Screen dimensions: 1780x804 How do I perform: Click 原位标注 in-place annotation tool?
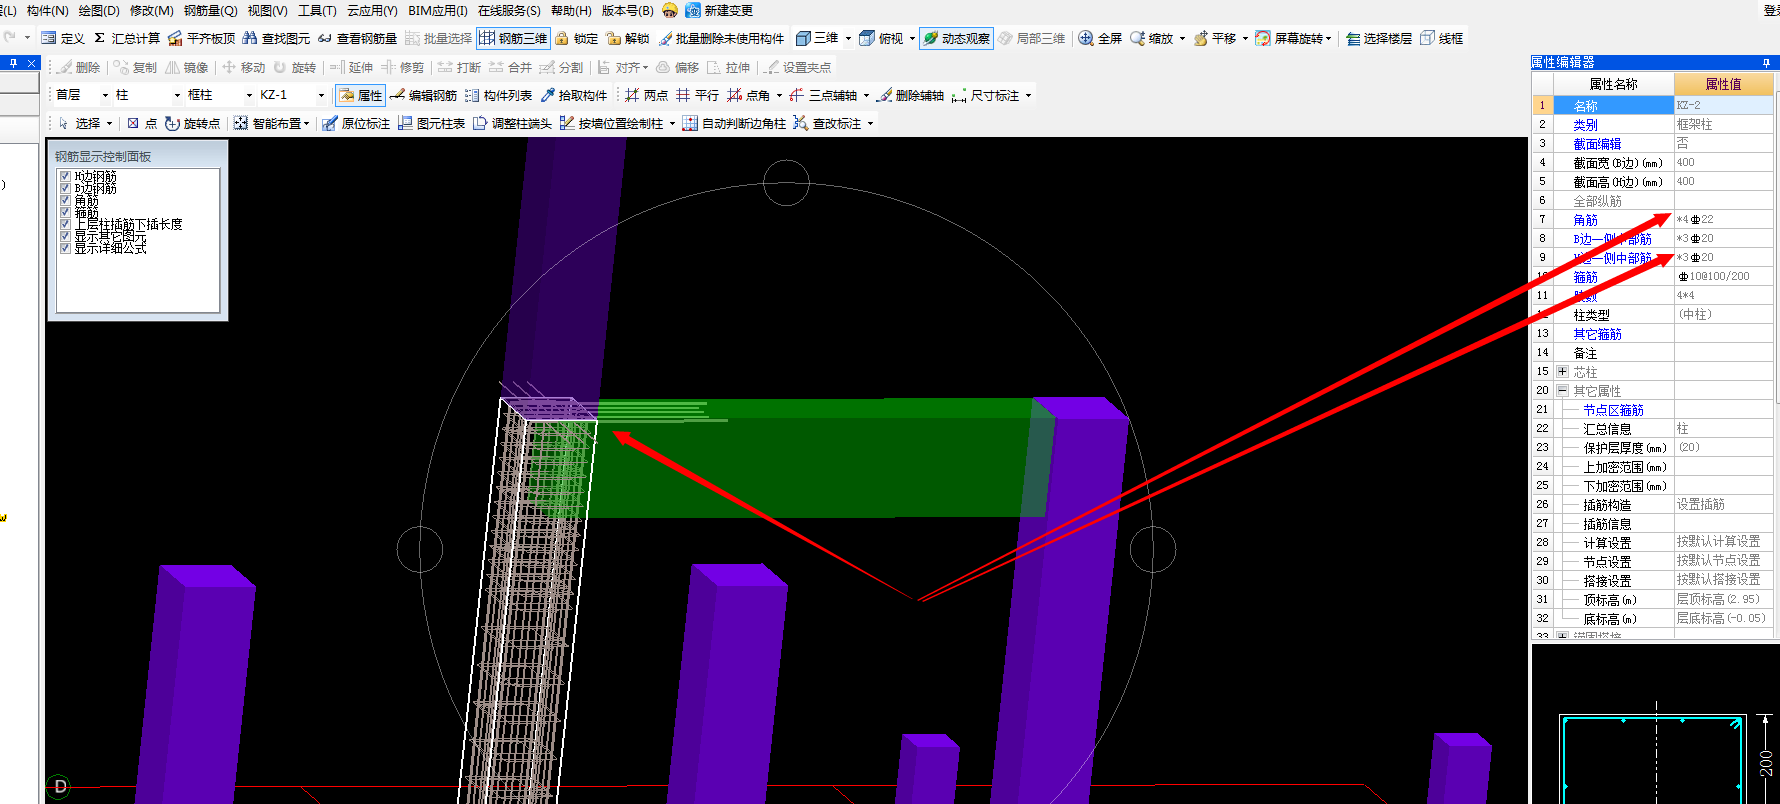click(356, 123)
